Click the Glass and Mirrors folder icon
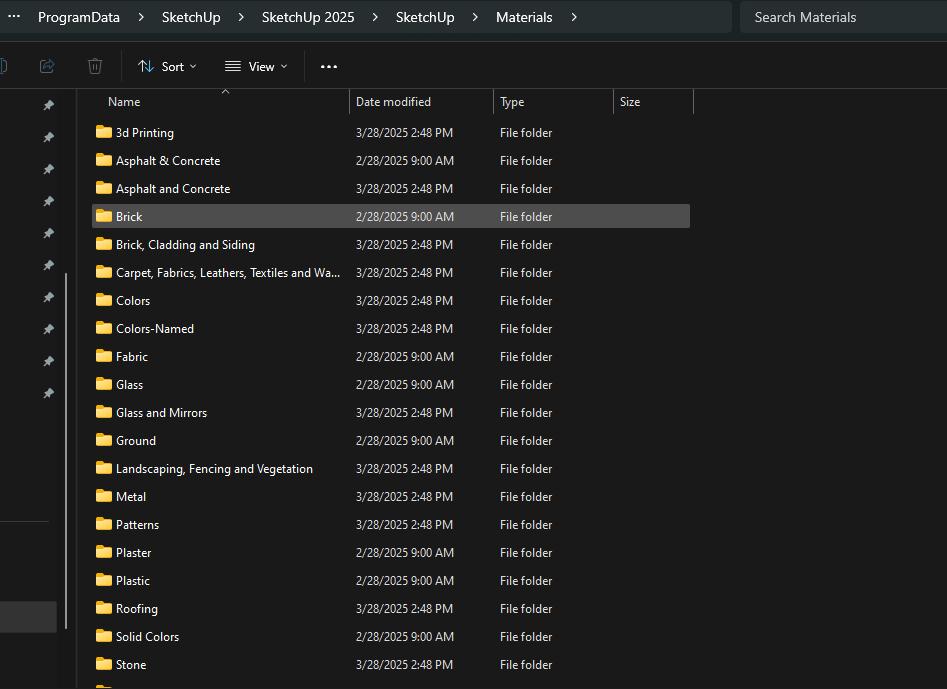Viewport: 947px width, 689px height. (x=104, y=412)
